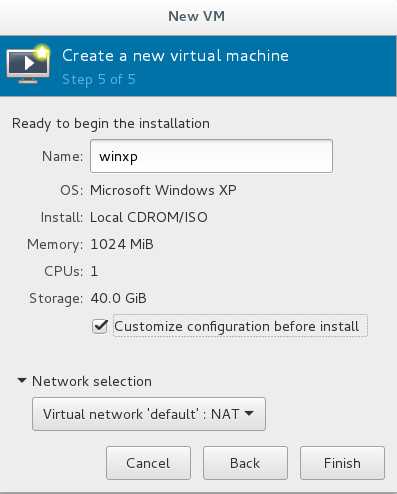The height and width of the screenshot is (494, 397).
Task: Click the Customize configuration before install label
Action: pos(236,326)
